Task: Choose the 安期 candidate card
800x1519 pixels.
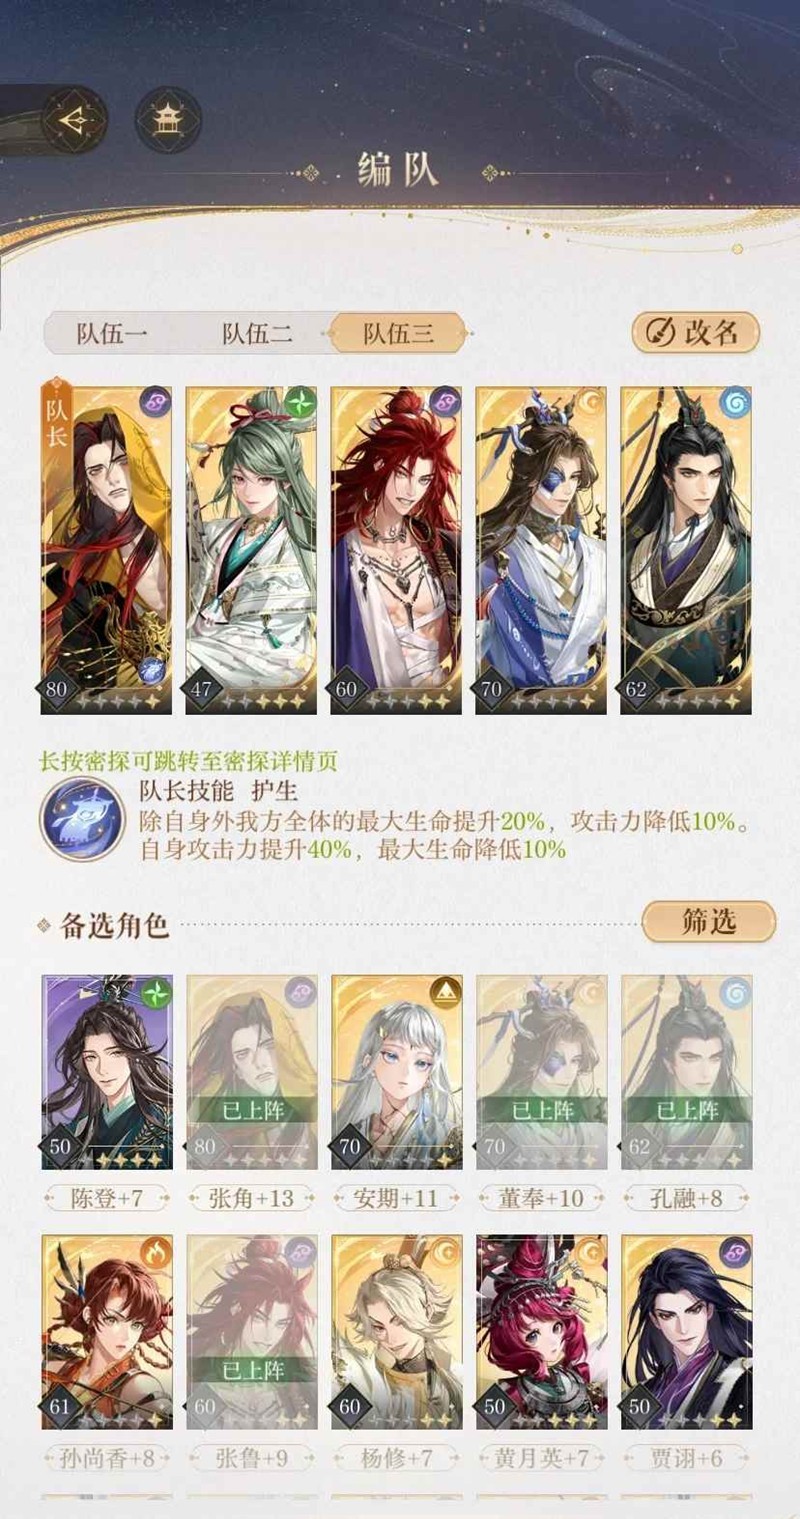Action: coord(396,1072)
